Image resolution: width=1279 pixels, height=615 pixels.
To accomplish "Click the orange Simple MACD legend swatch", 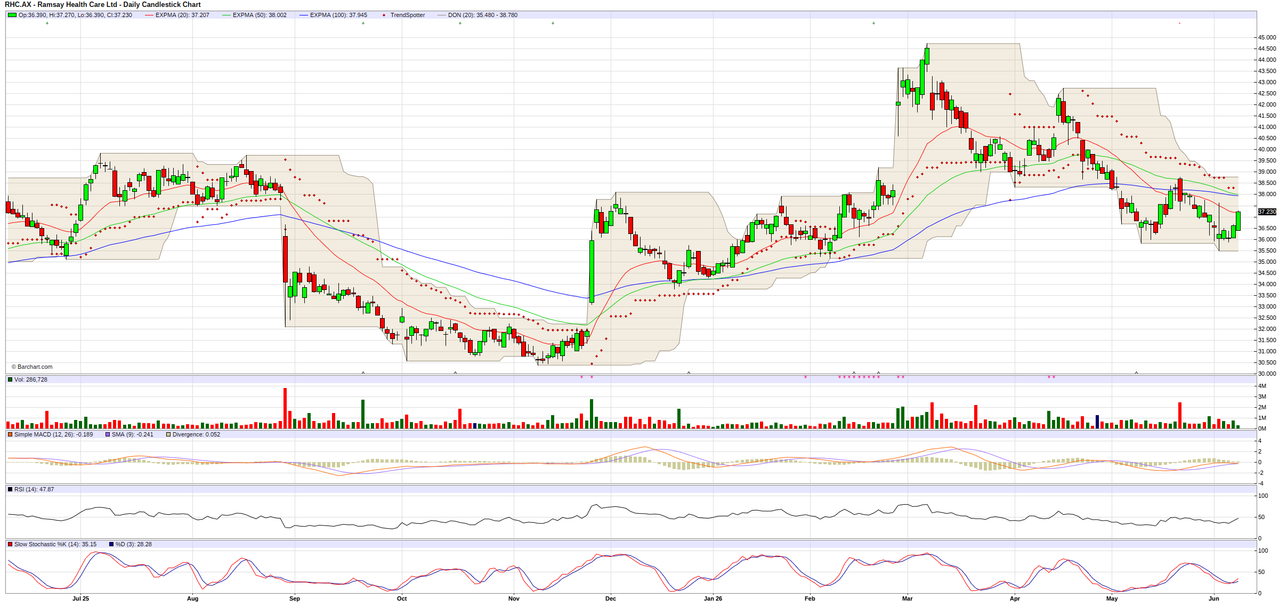I will pyautogui.click(x=9, y=434).
